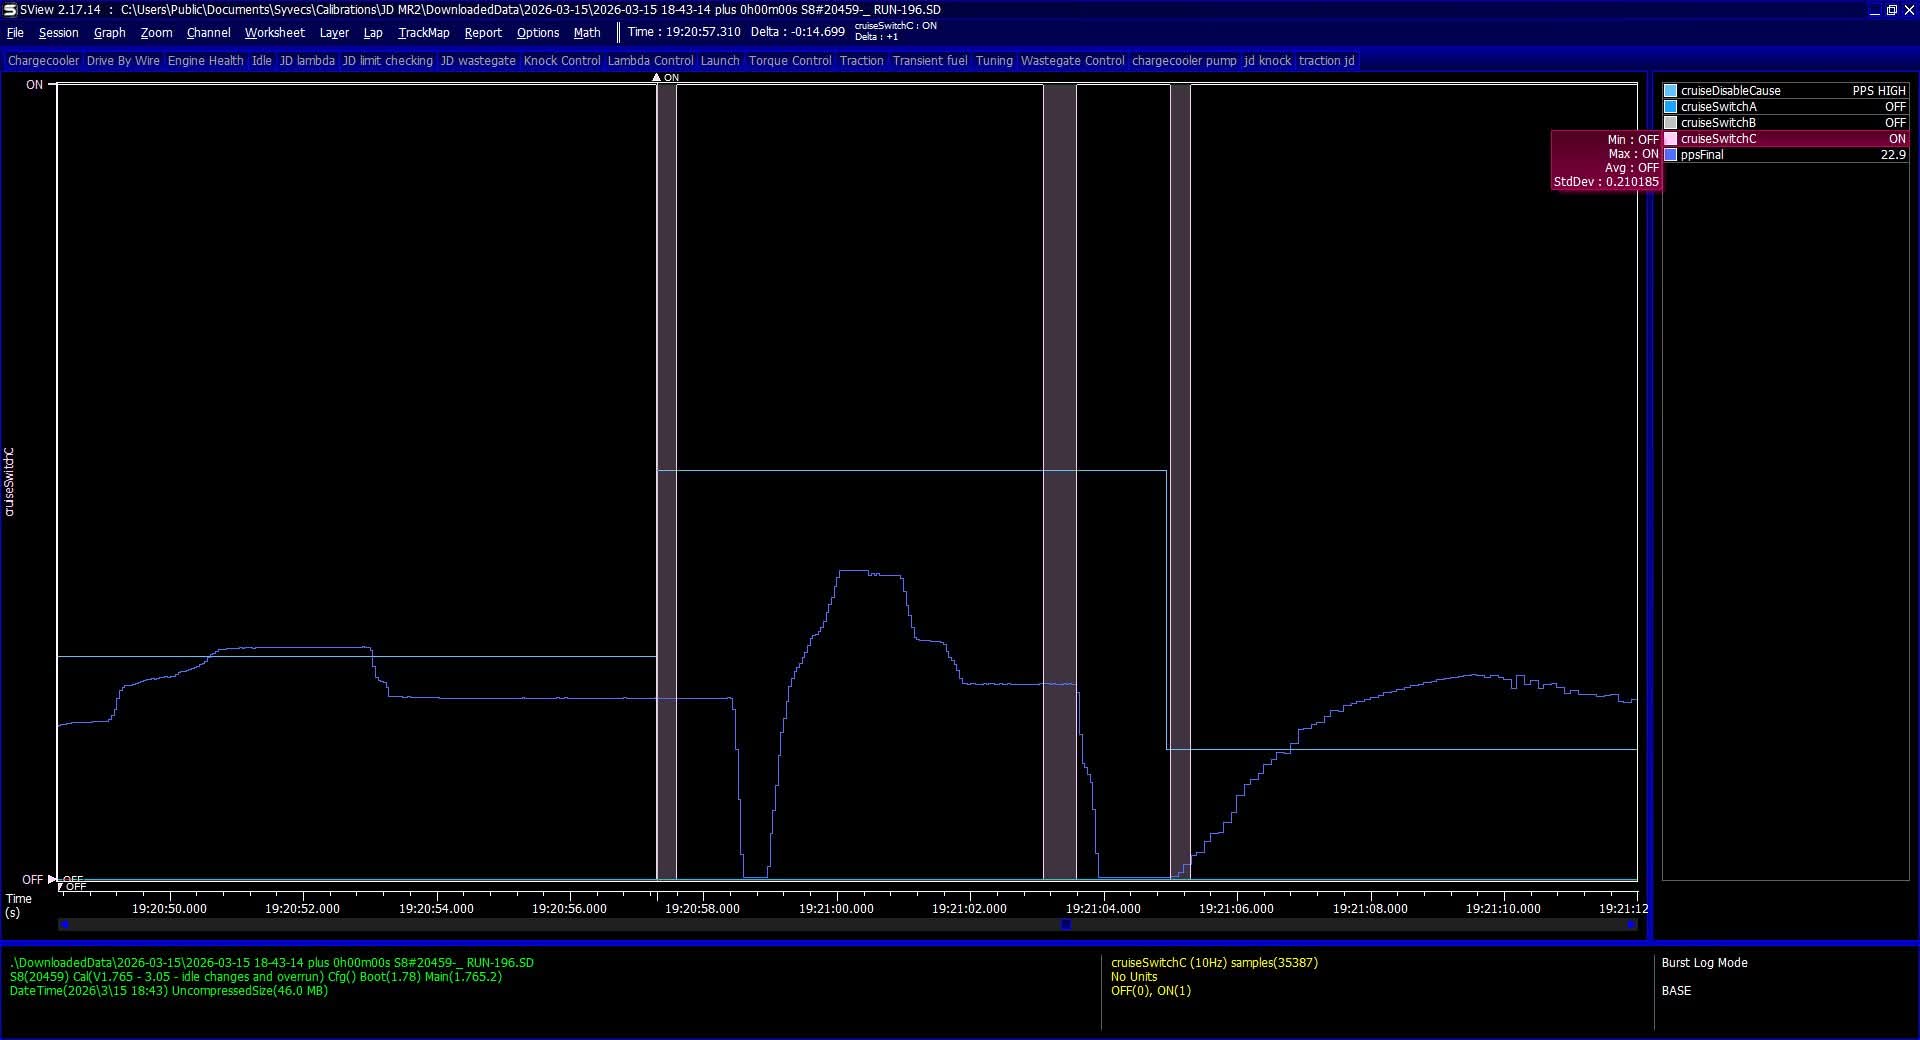Switch to the Drive By Wire worksheet tab
1920x1040 pixels.
(x=123, y=61)
